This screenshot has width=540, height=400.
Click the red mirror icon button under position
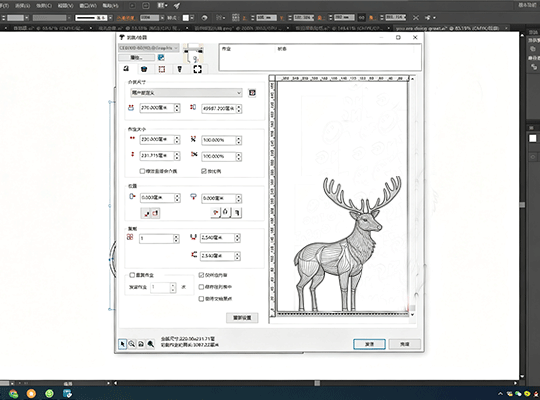155,213
